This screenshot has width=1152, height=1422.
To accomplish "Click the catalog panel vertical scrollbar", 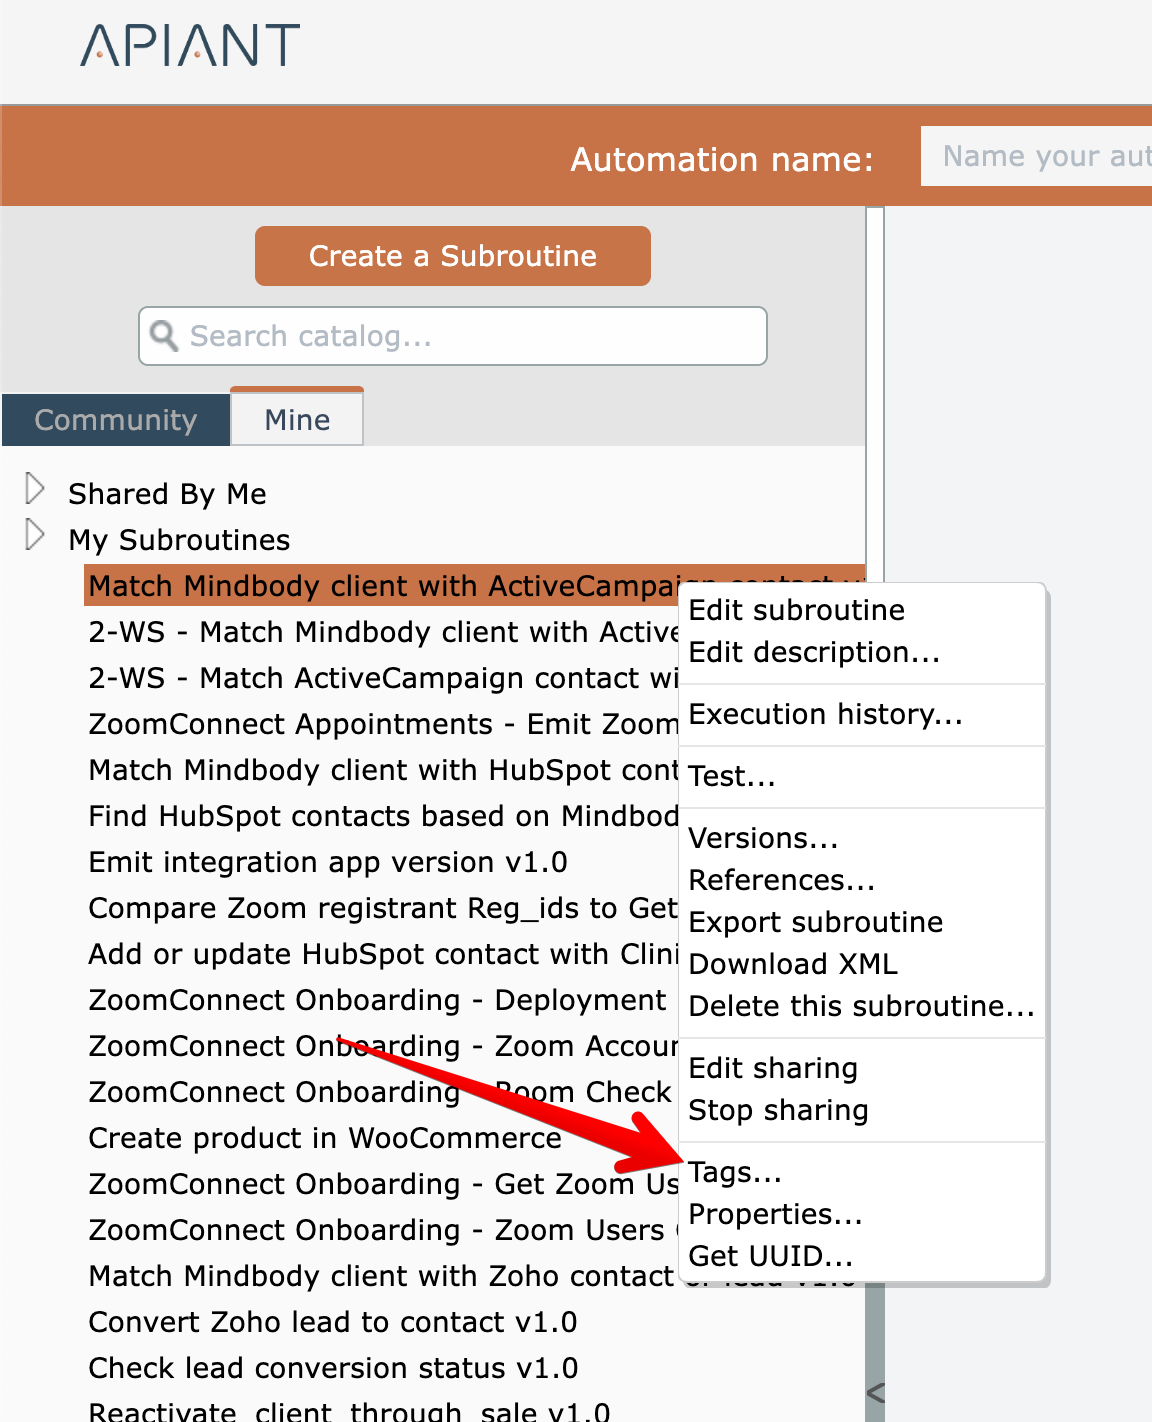I will (x=875, y=400).
